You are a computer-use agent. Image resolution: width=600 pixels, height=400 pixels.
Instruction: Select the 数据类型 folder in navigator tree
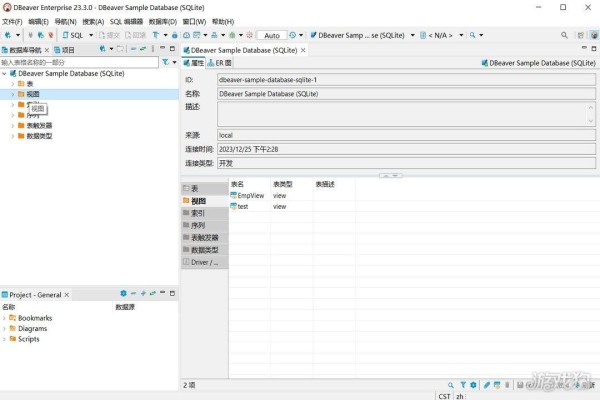(39, 136)
